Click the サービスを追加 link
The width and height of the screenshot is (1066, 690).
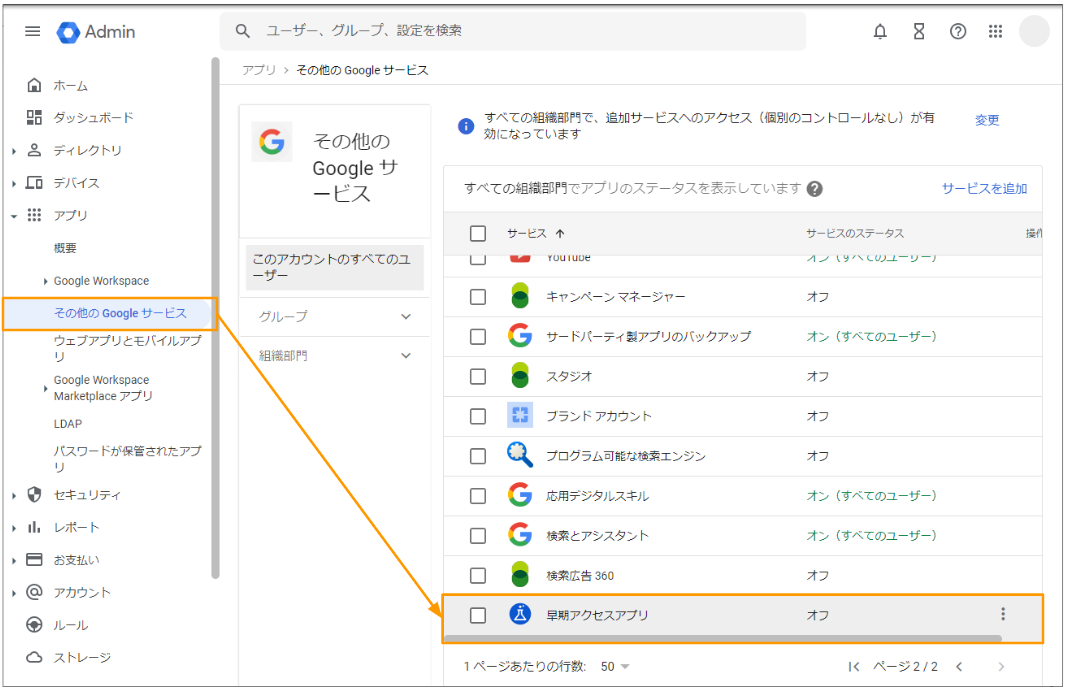984,188
